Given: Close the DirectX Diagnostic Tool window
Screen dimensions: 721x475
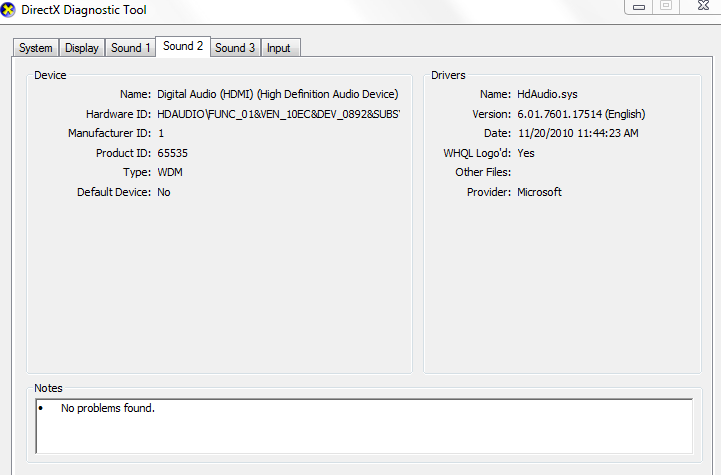Looking at the screenshot, I should coord(703,6).
